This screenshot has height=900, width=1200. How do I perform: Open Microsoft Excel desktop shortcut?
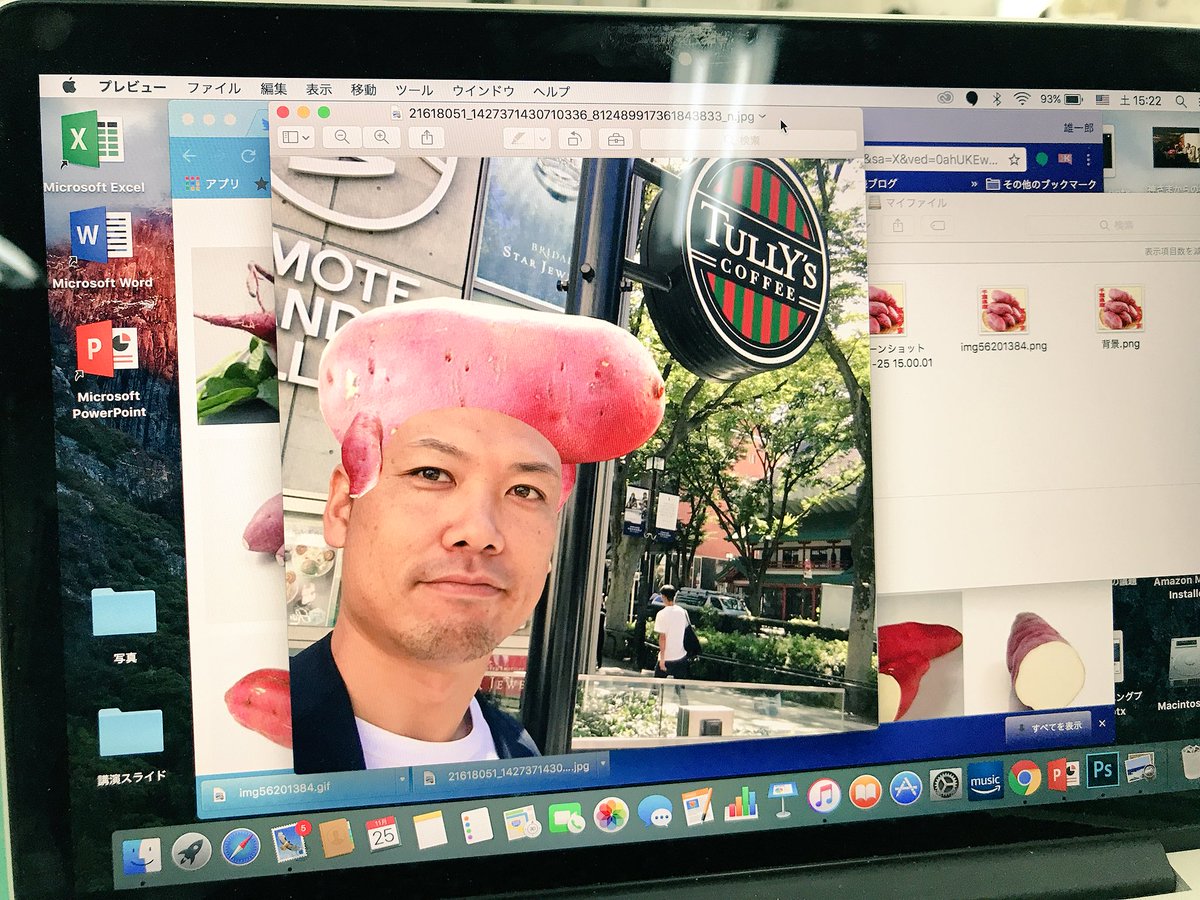pyautogui.click(x=93, y=152)
